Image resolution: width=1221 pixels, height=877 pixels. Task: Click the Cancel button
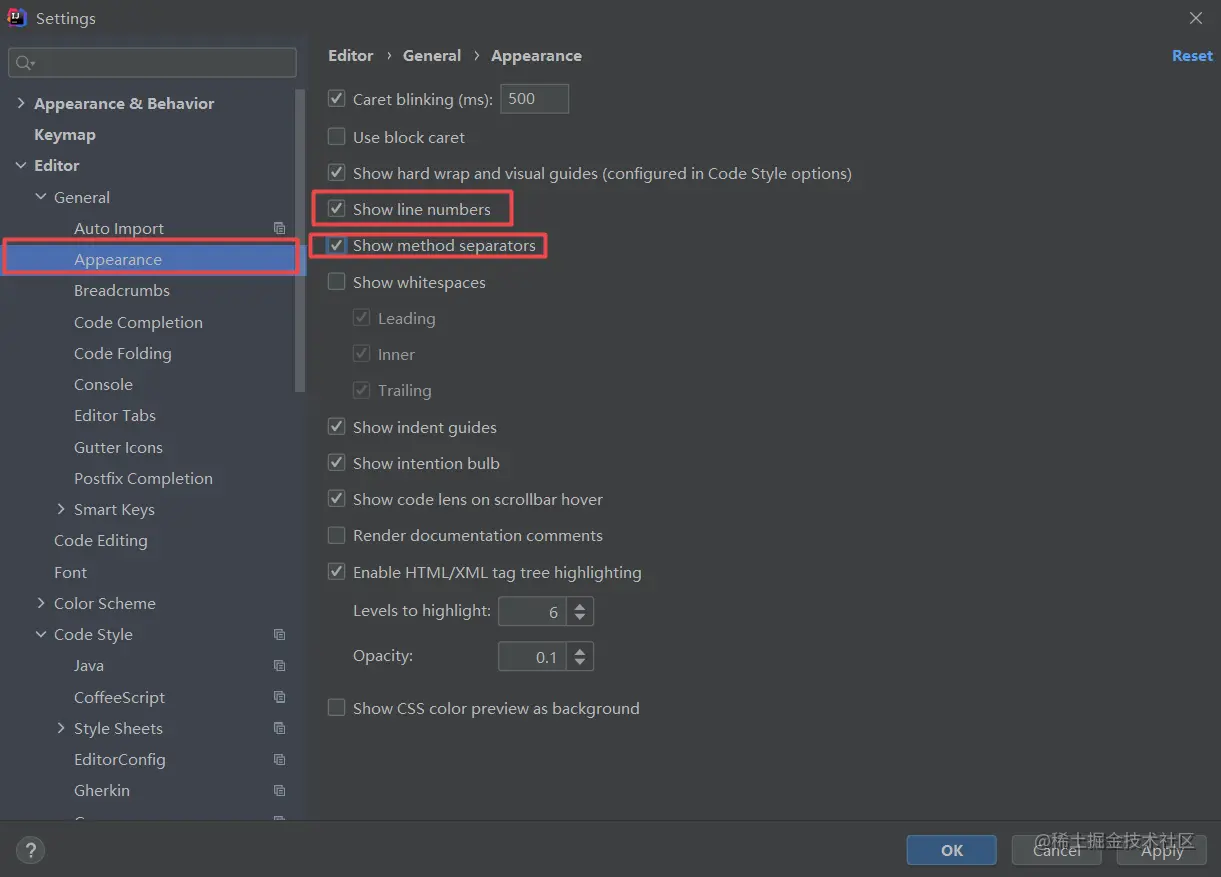click(x=1057, y=850)
